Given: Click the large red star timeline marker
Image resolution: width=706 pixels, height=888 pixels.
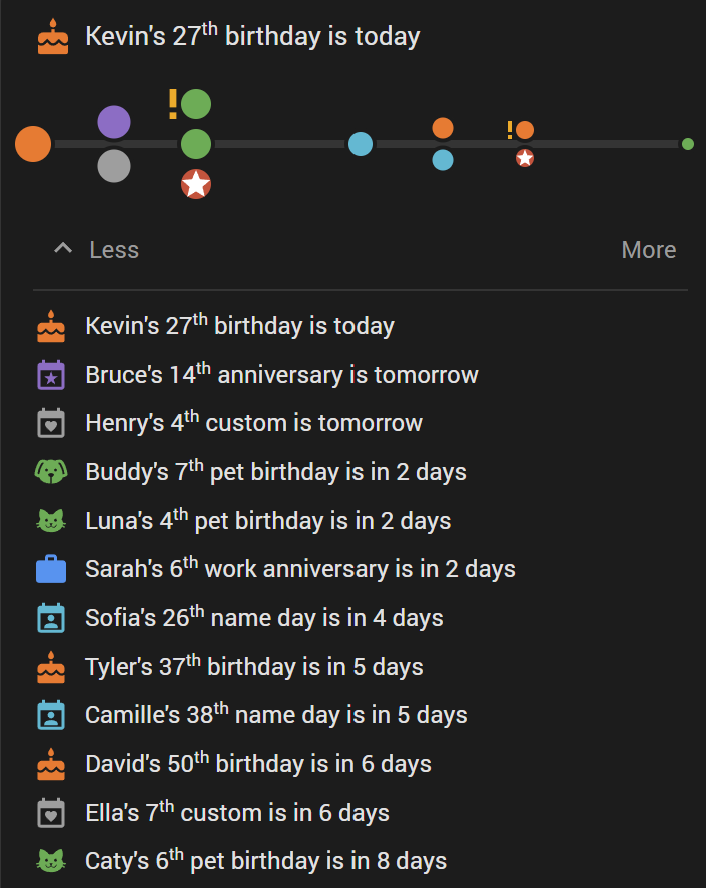Looking at the screenshot, I should (x=196, y=184).
